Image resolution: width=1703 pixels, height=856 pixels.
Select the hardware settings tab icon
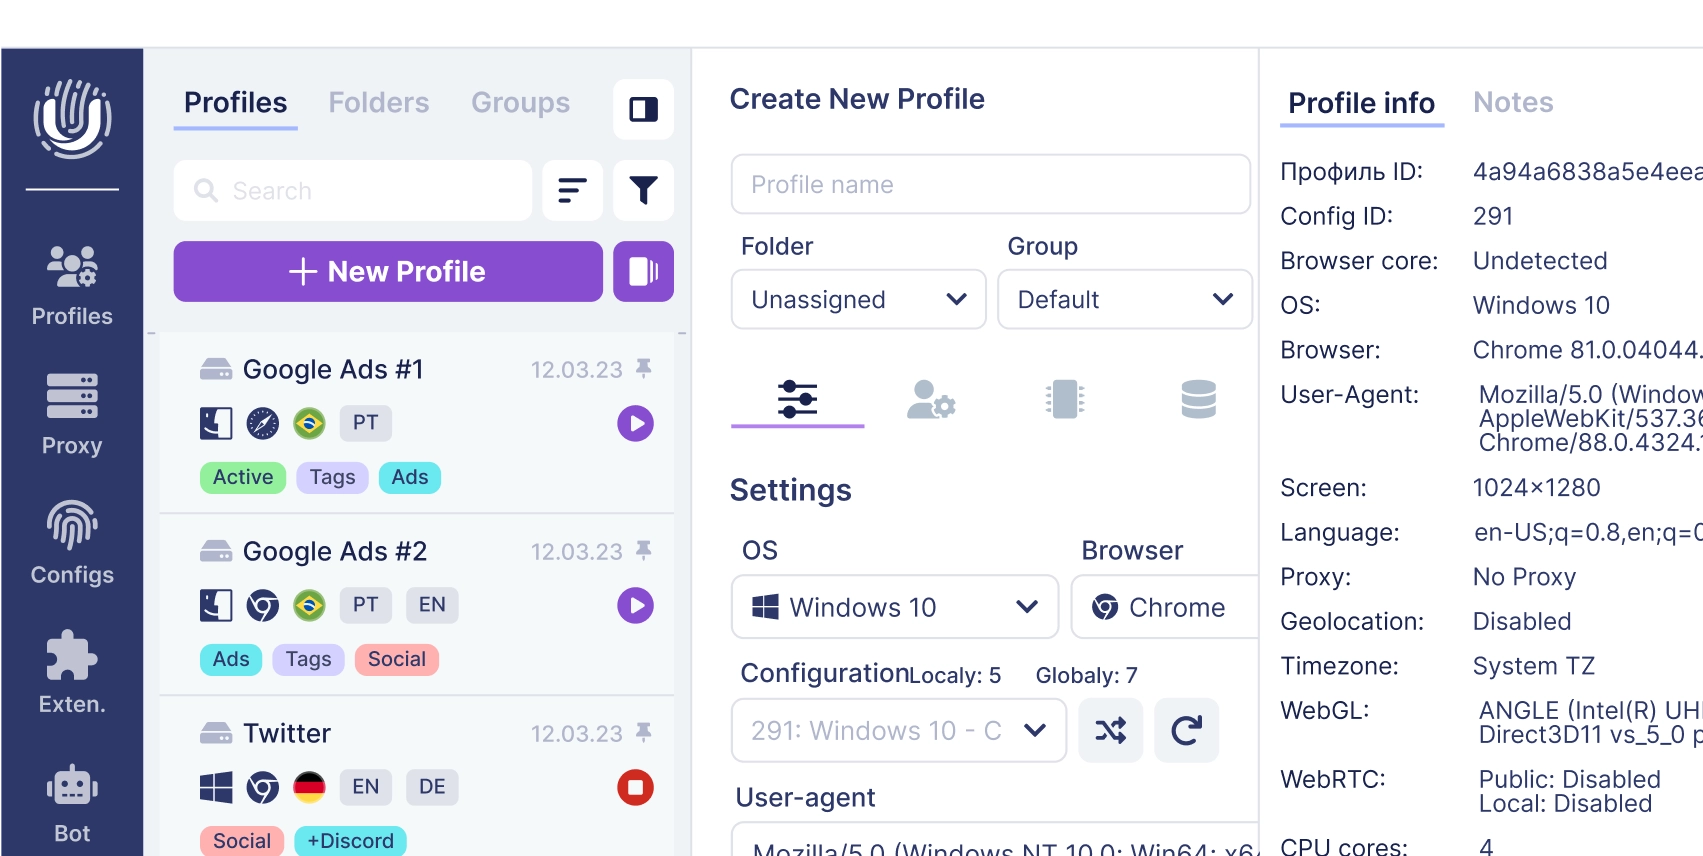tap(1064, 400)
